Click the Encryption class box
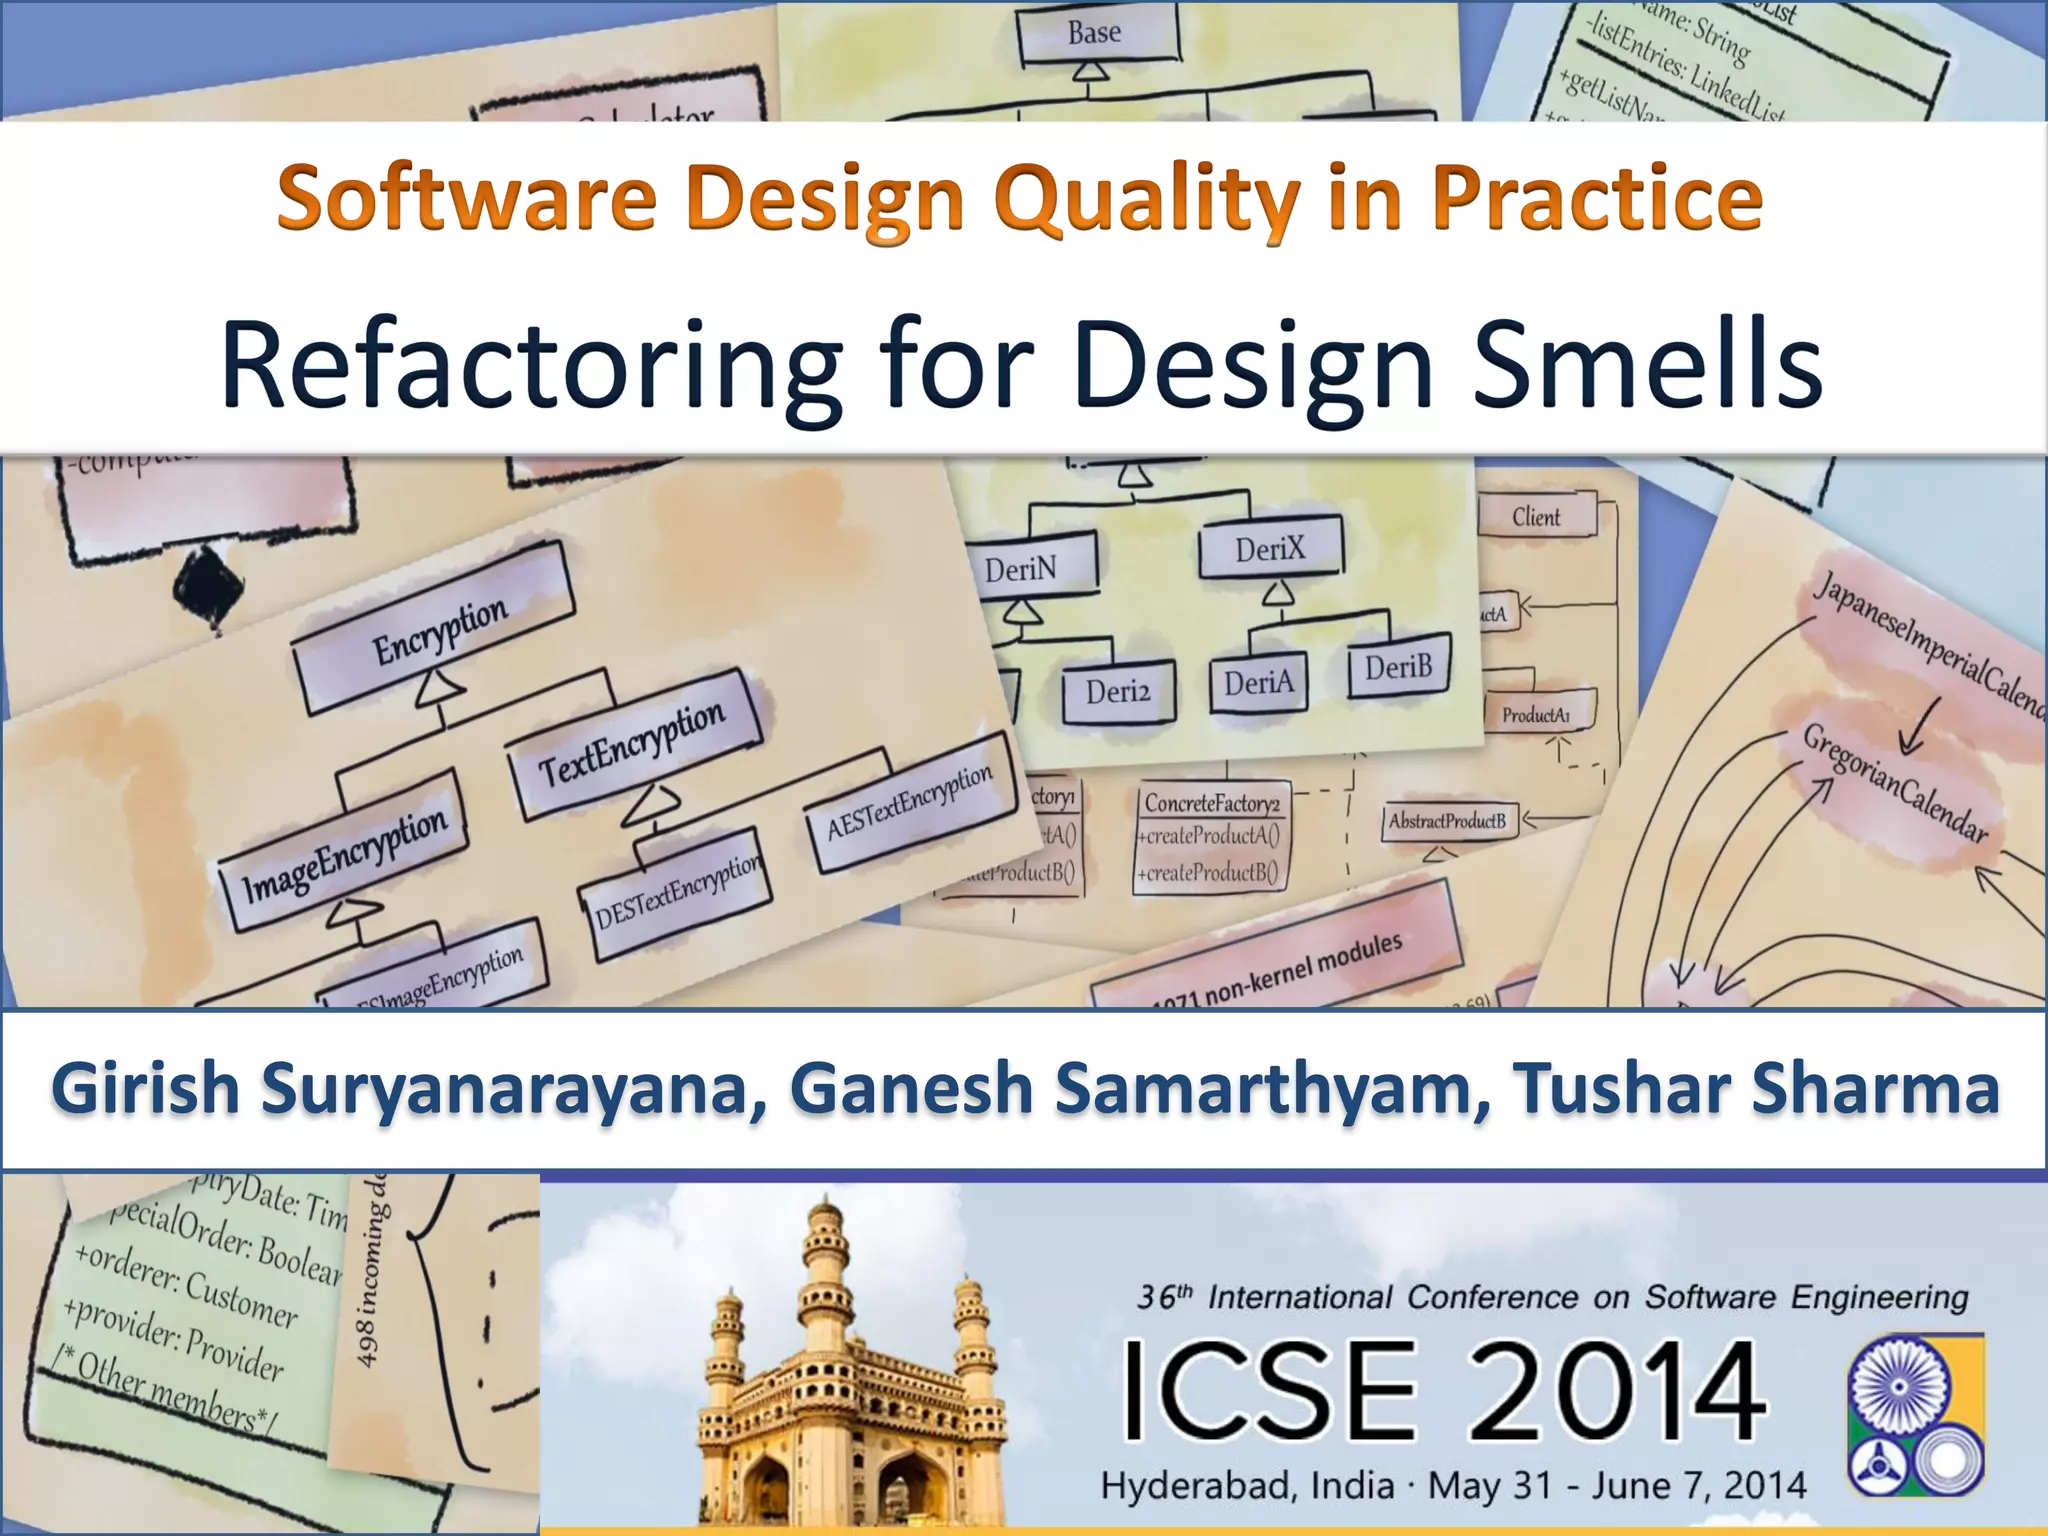This screenshot has width=2048, height=1536. (x=435, y=628)
